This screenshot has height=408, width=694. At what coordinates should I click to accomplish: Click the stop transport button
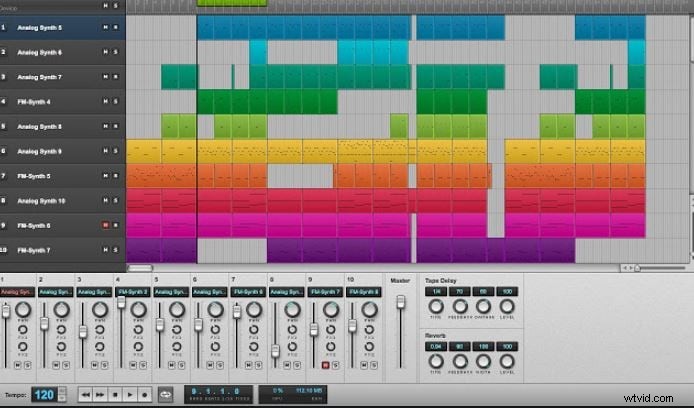coord(115,394)
